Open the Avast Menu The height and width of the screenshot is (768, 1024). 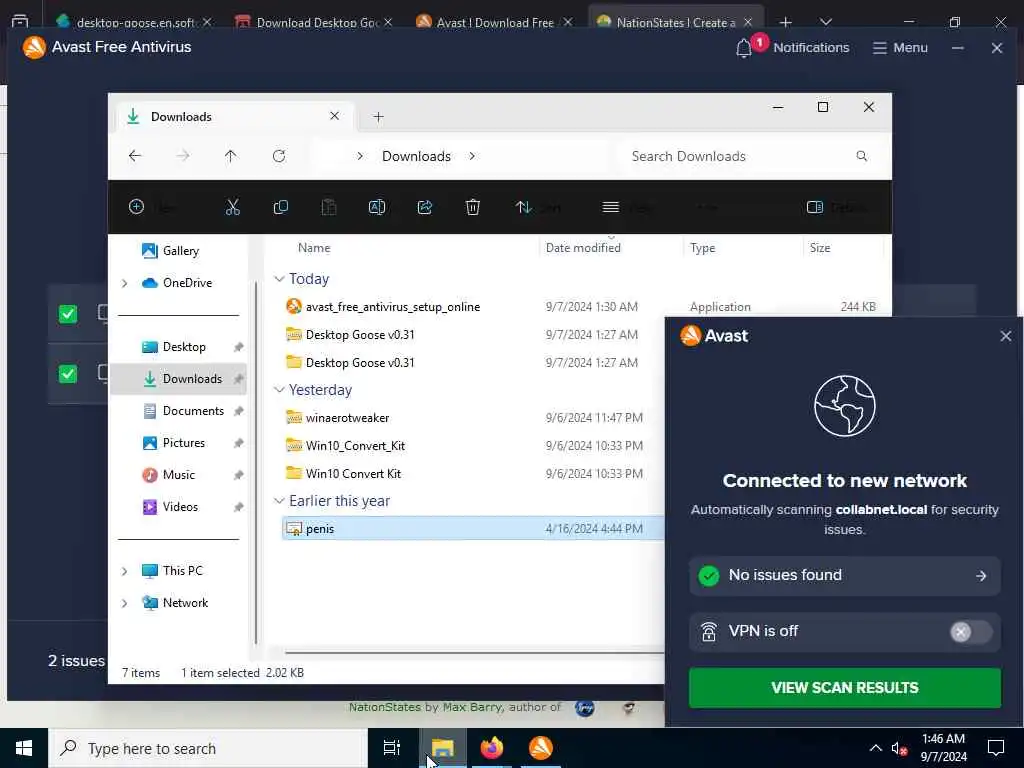[x=900, y=48]
